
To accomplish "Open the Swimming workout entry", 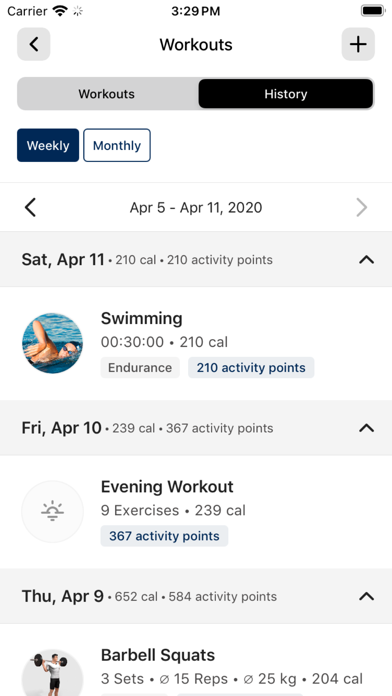I will tap(196, 343).
